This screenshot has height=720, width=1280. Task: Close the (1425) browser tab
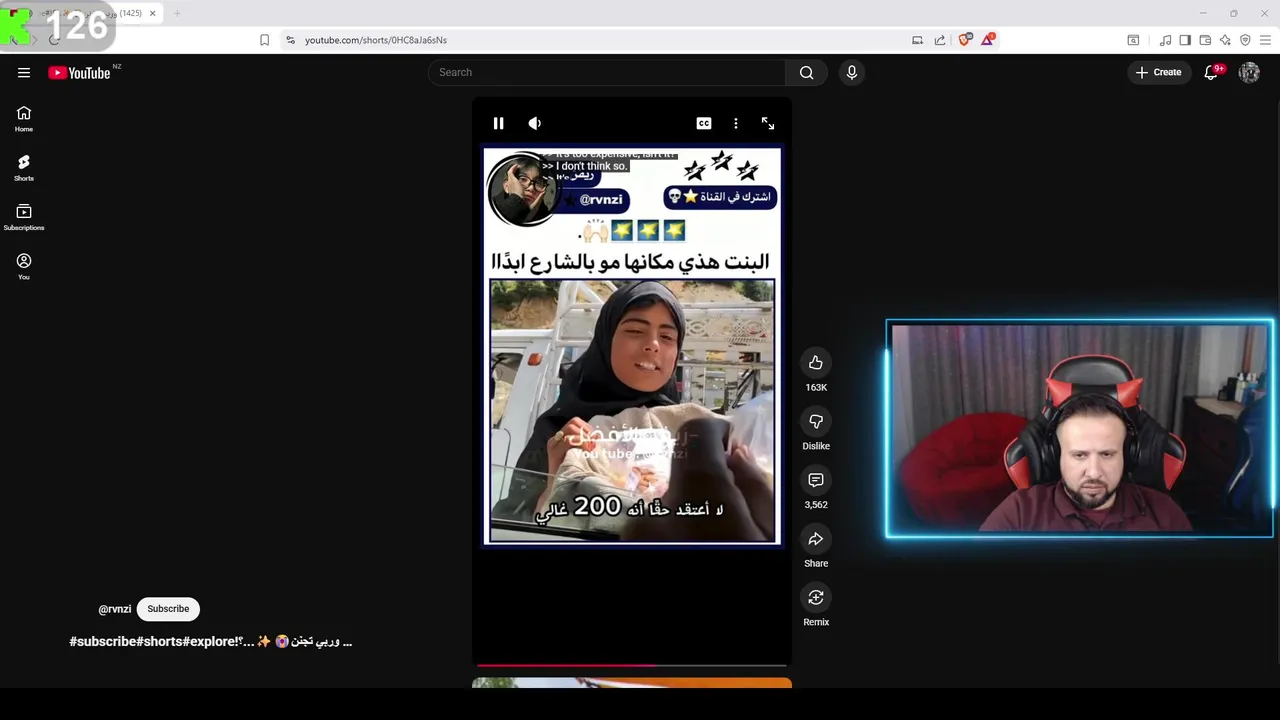(x=152, y=13)
